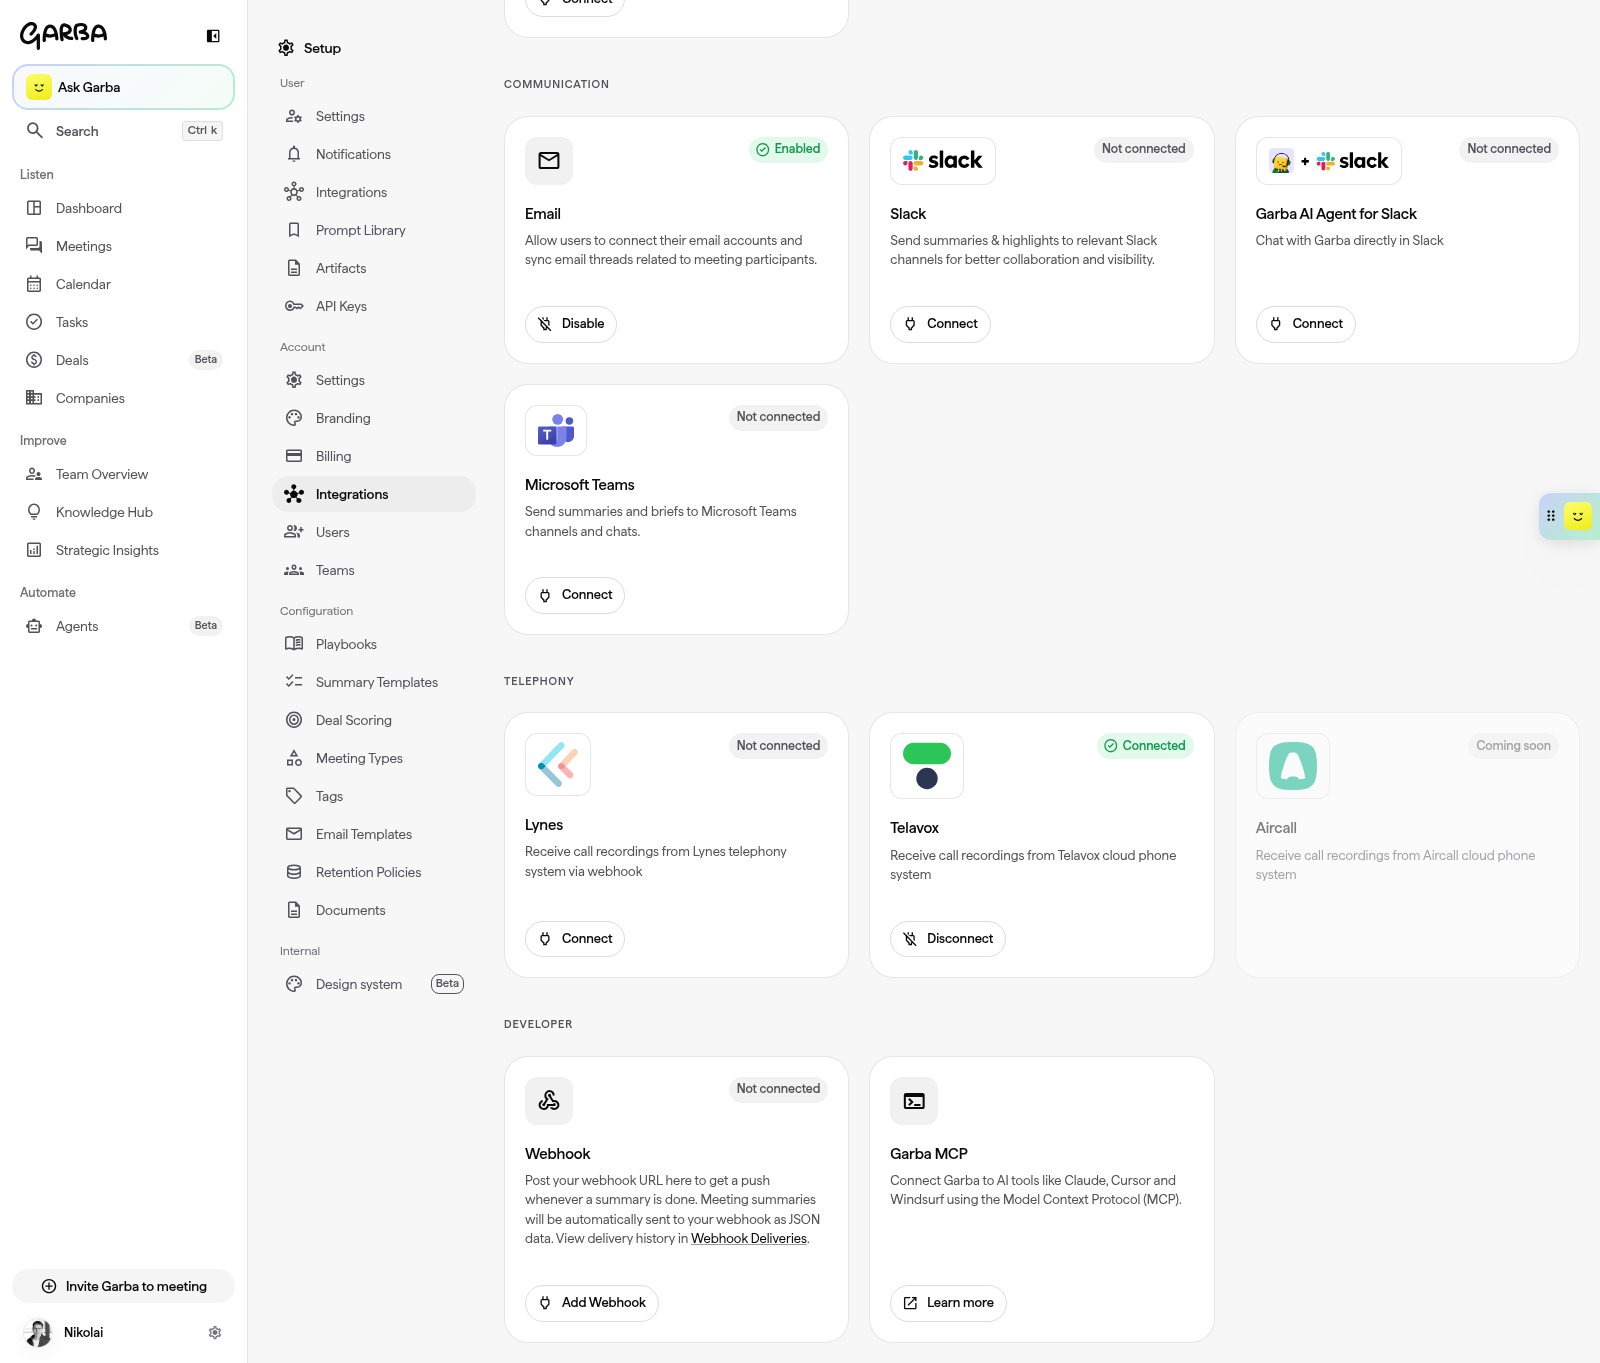
Task: Click the Garba logo
Action: pyautogui.click(x=64, y=35)
